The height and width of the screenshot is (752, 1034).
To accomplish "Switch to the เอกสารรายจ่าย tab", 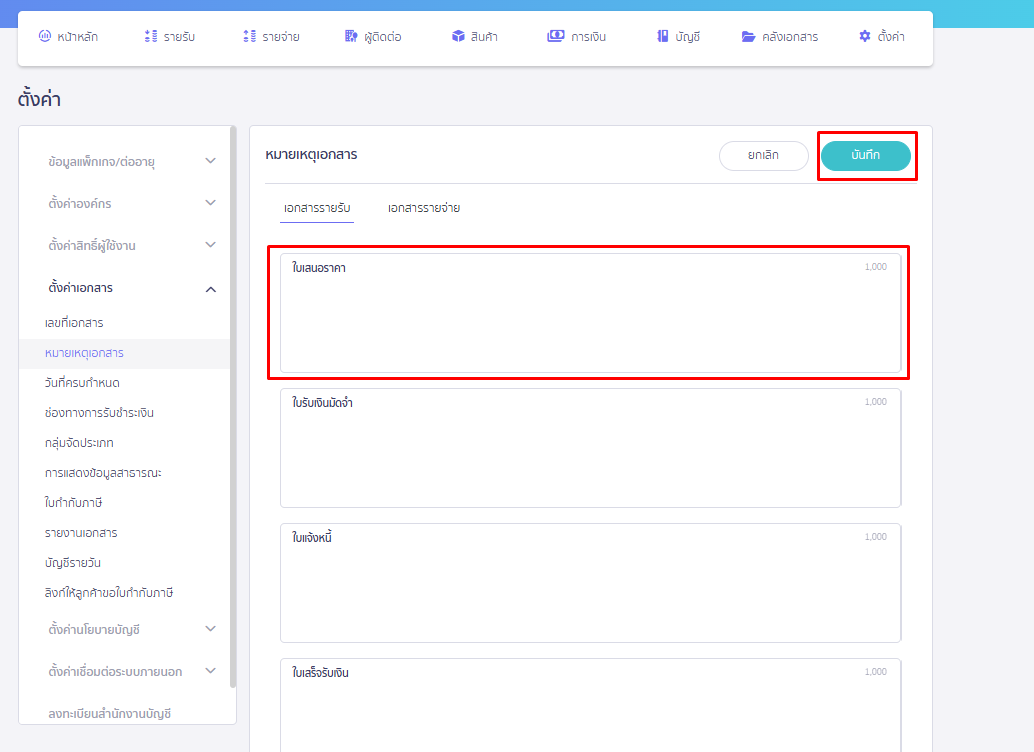I will click(x=424, y=208).
